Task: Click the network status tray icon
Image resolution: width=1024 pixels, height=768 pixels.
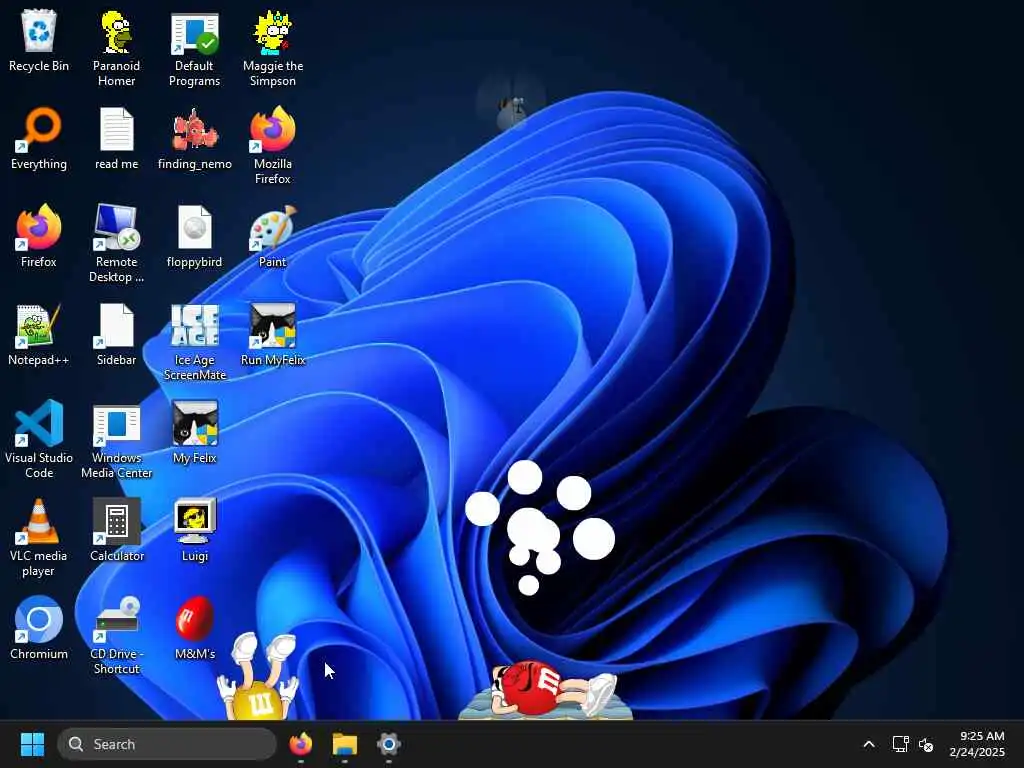Action: pos(901,744)
